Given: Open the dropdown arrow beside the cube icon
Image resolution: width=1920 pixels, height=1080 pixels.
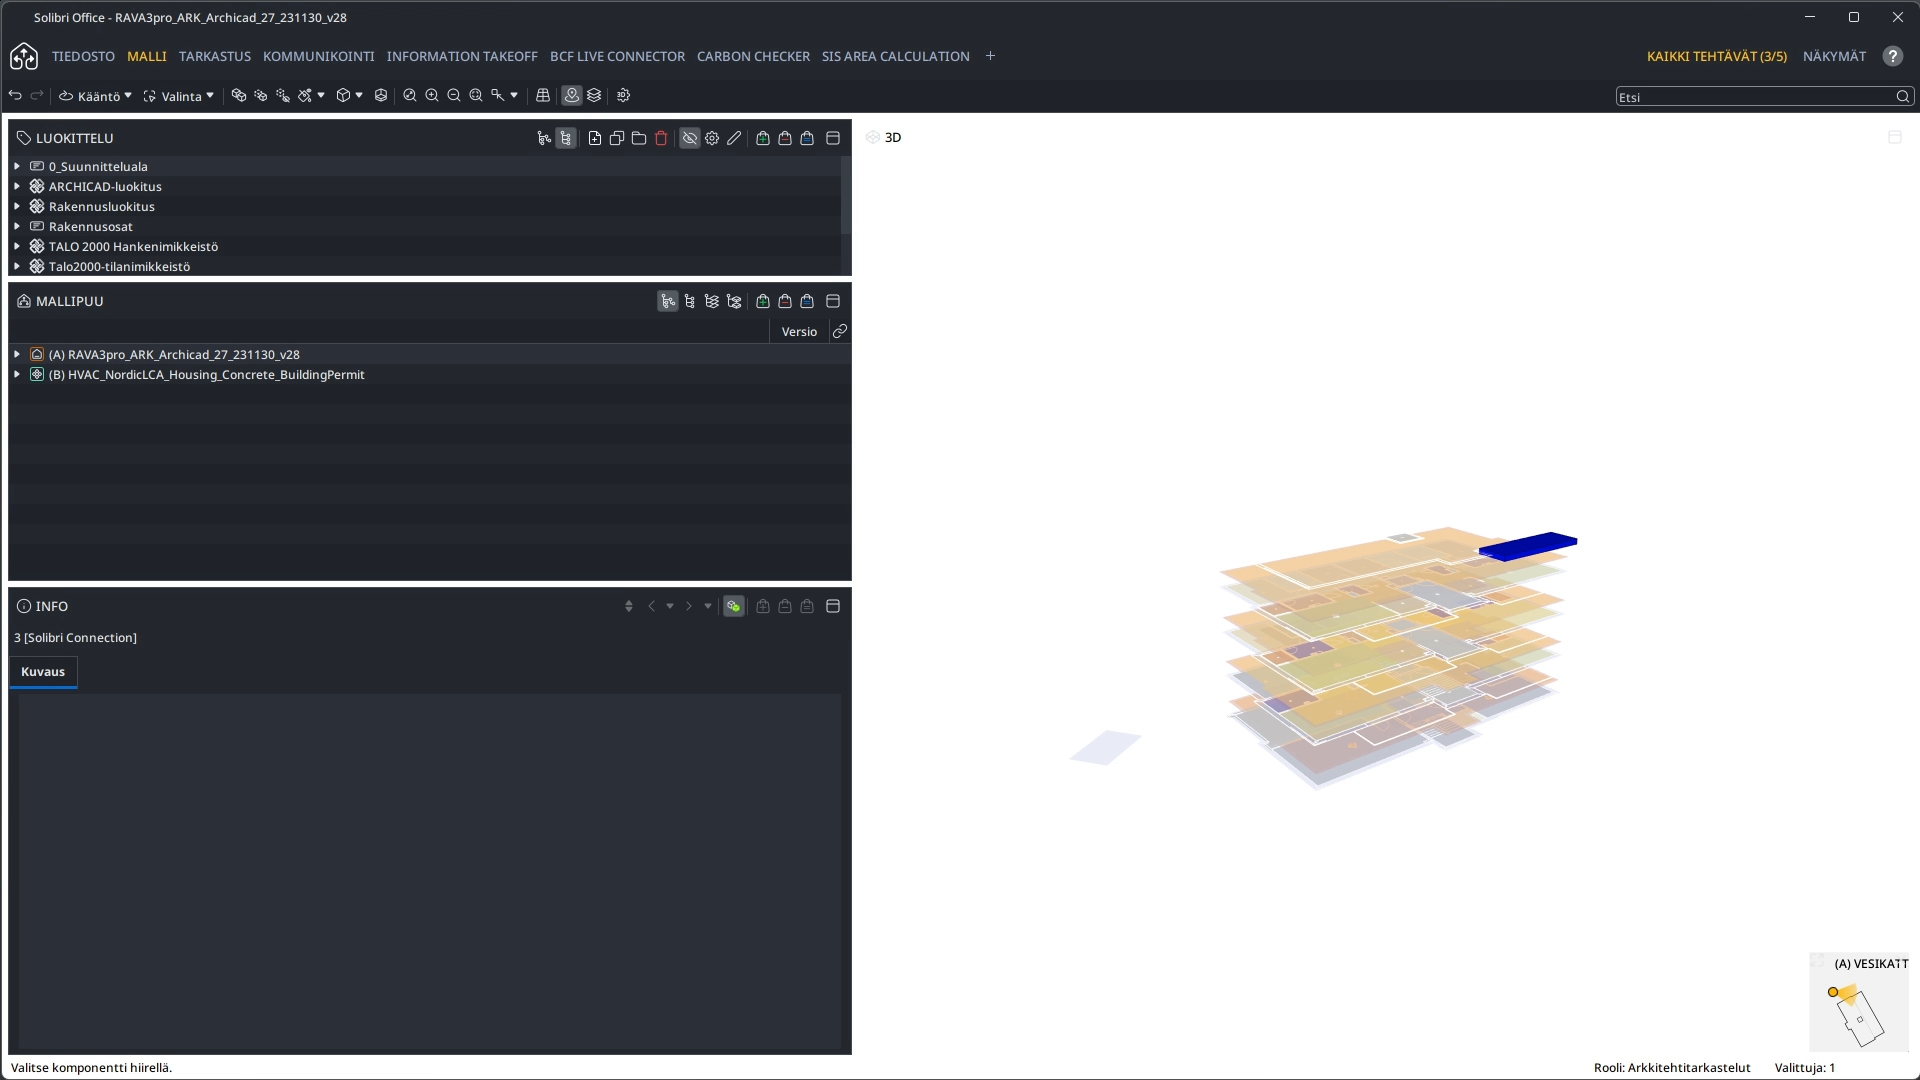Looking at the screenshot, I should click(x=359, y=96).
